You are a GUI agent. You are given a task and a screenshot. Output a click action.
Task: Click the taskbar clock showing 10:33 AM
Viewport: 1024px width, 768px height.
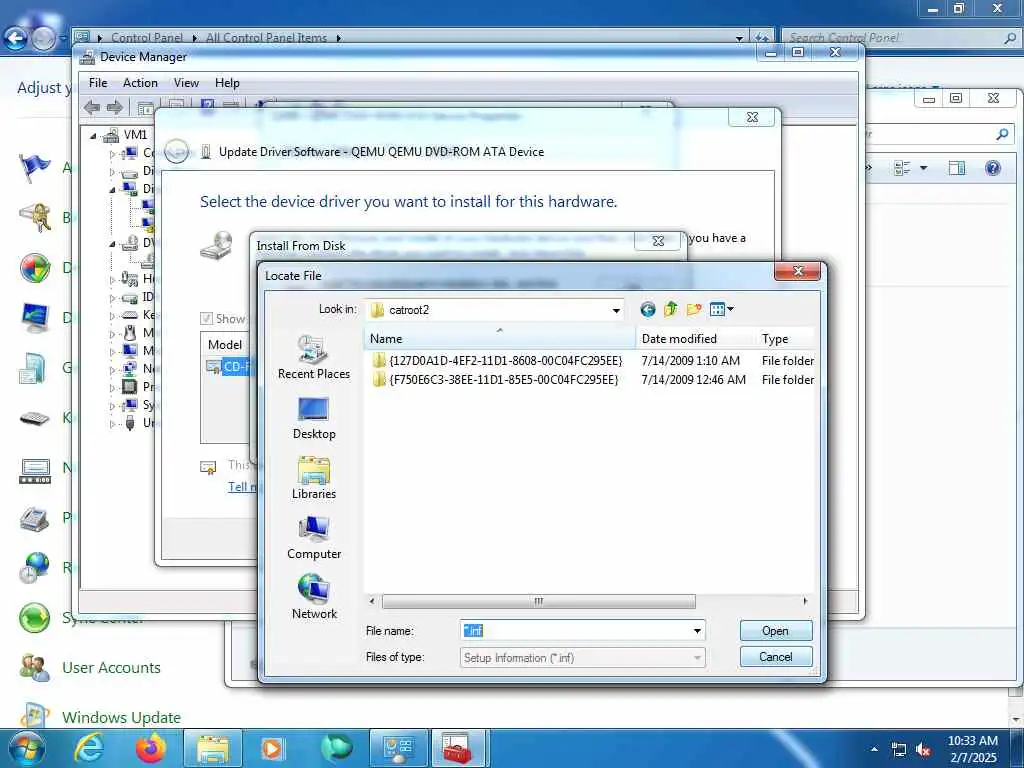972,748
